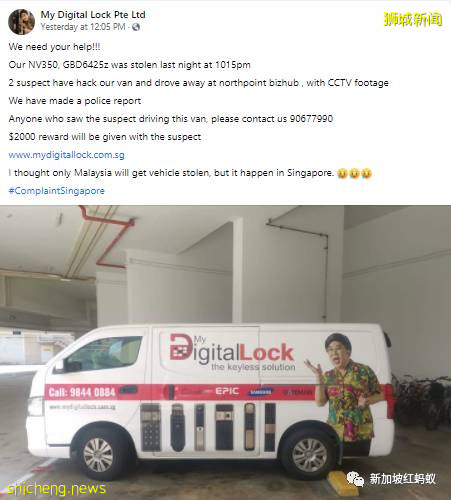451x500 pixels.
Task: Click the van's front wheel
Action: 98,454
